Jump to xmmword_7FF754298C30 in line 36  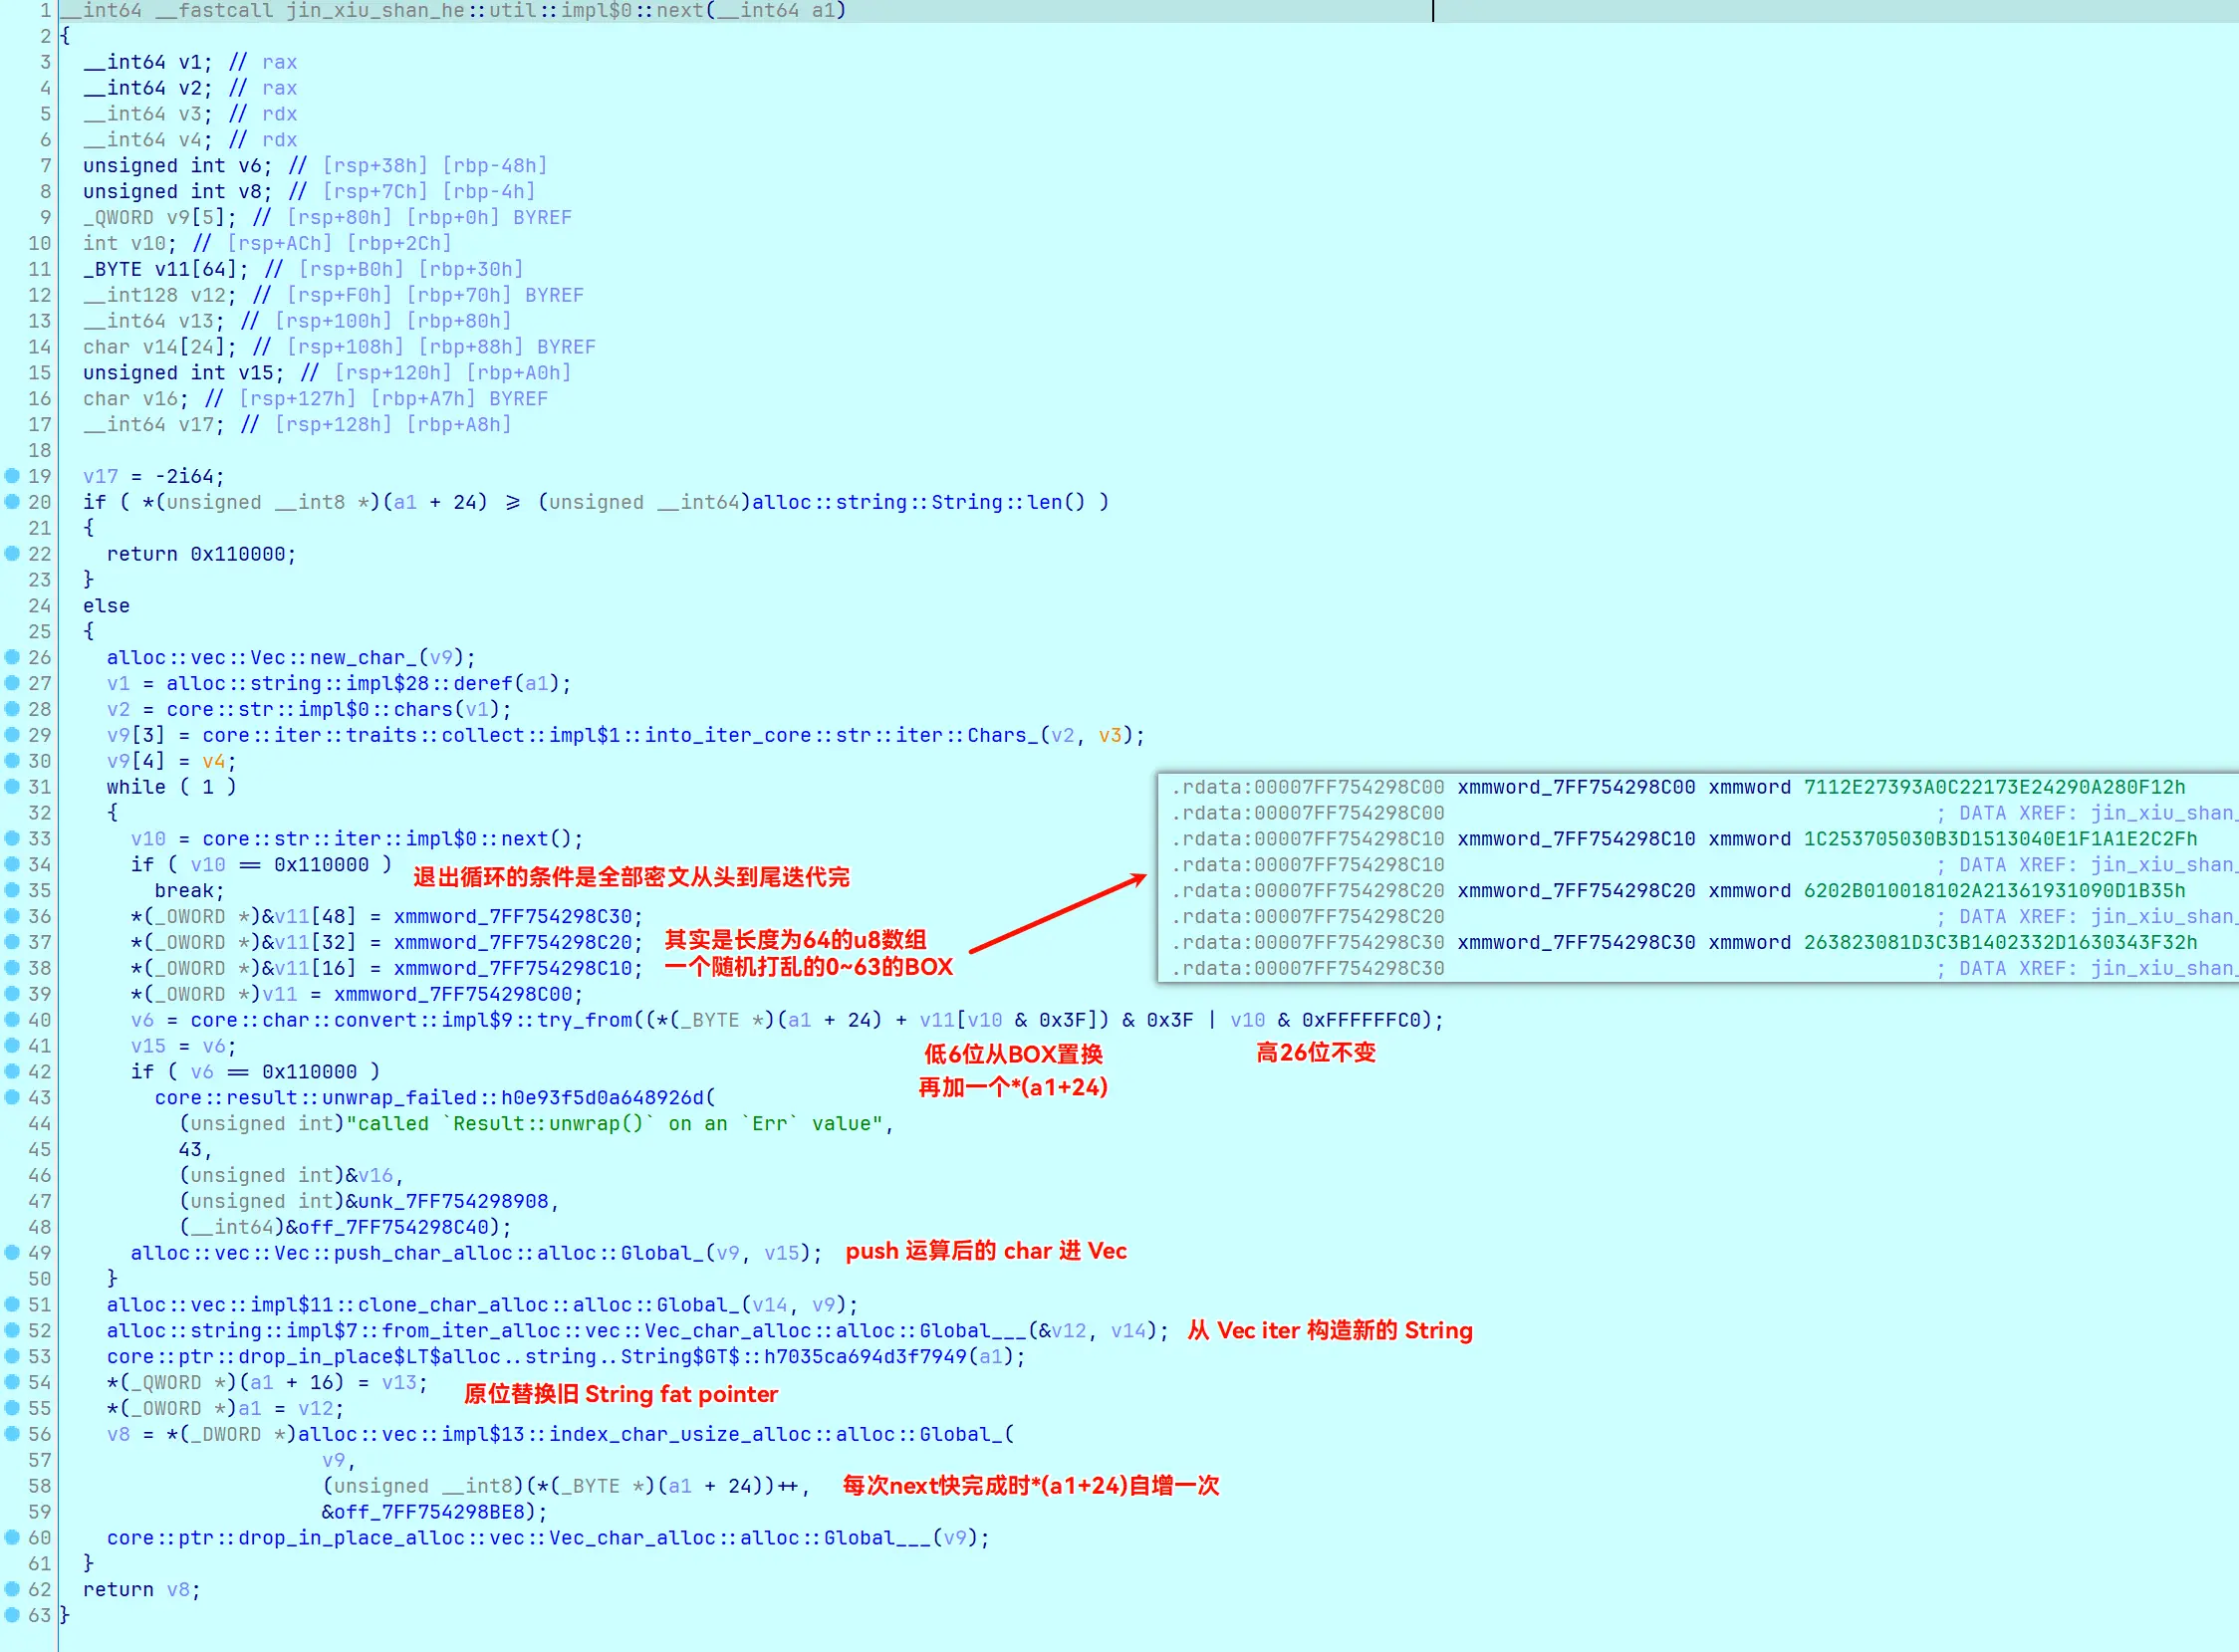coord(514,917)
